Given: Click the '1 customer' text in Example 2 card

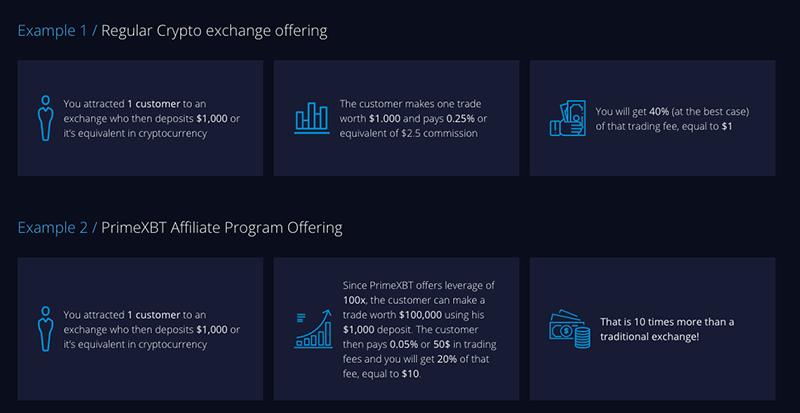Looking at the screenshot, I should click(x=154, y=315).
